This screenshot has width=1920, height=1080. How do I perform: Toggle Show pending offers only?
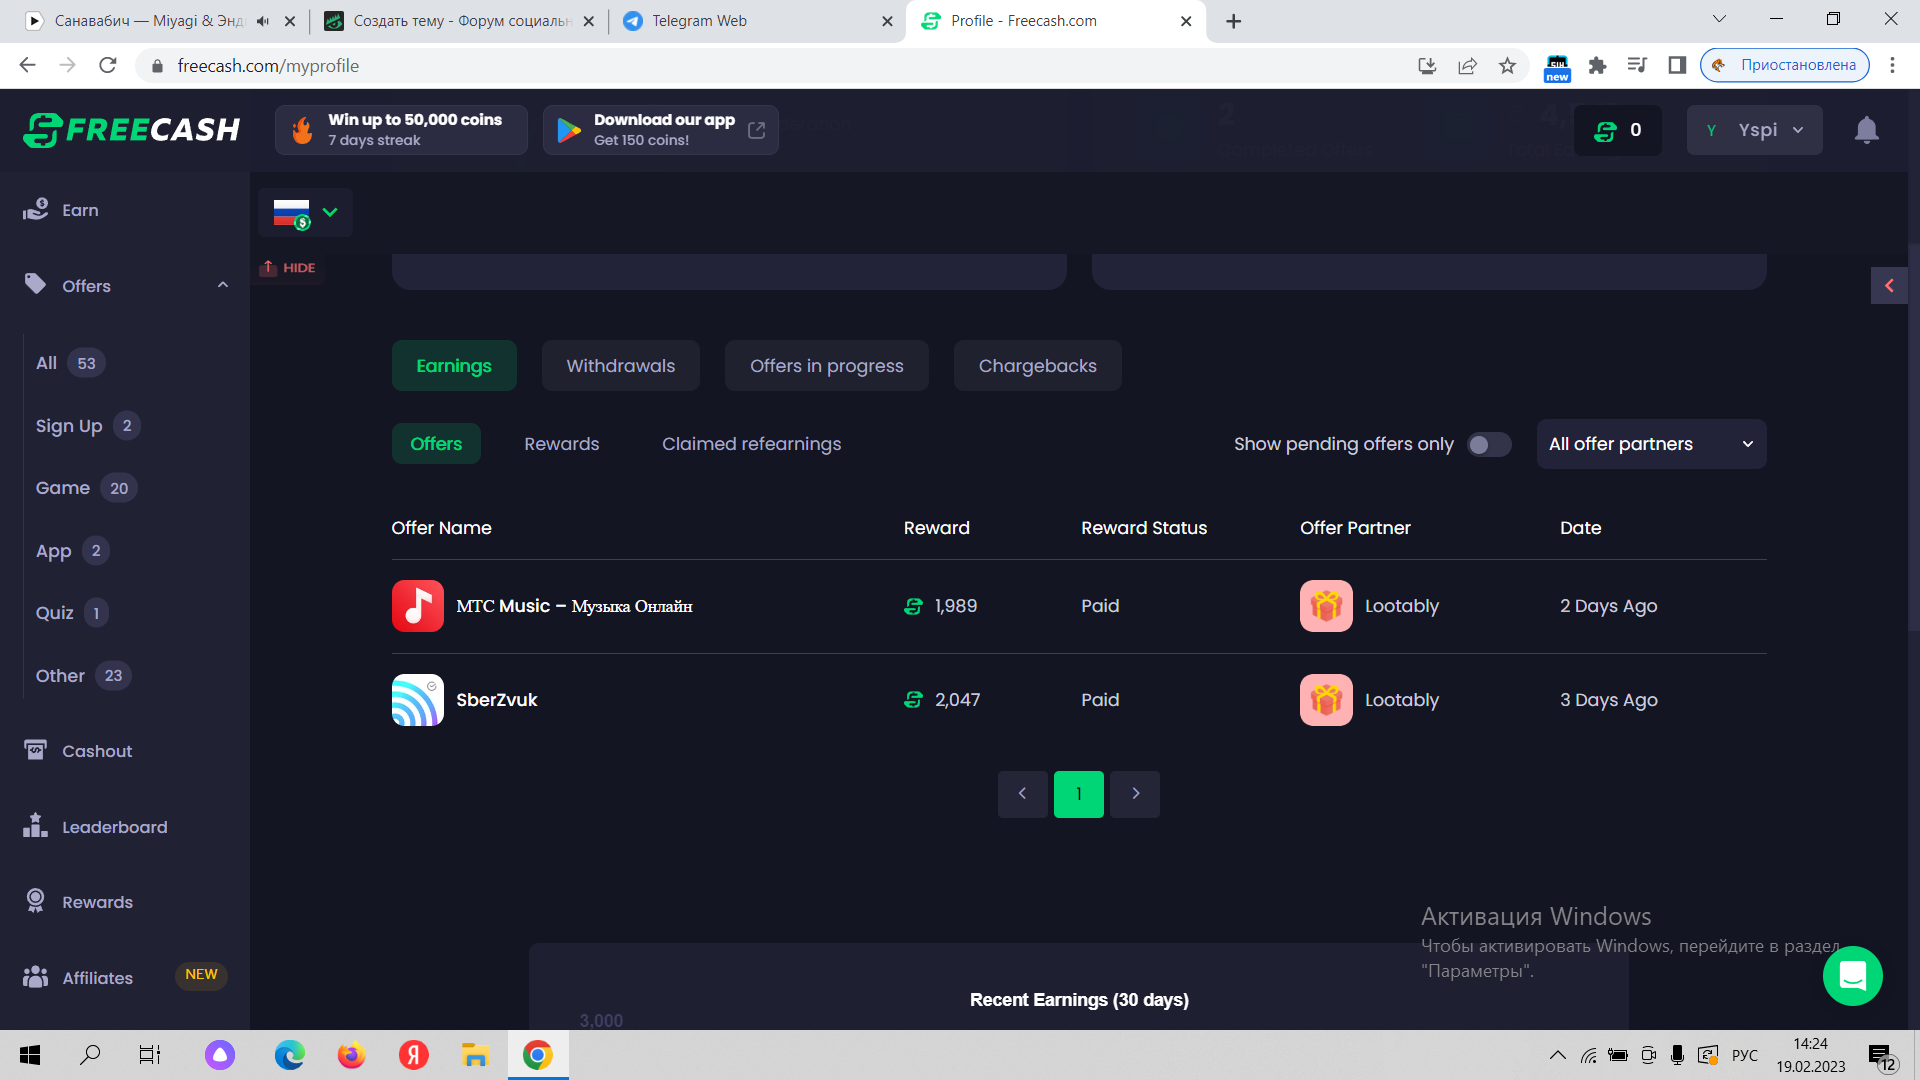tap(1488, 444)
